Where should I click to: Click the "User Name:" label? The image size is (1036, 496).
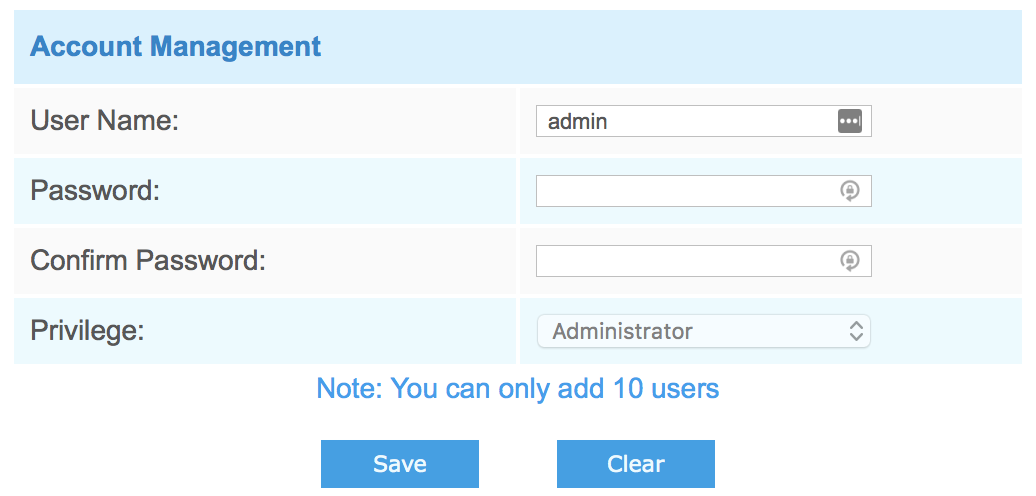coord(104,121)
